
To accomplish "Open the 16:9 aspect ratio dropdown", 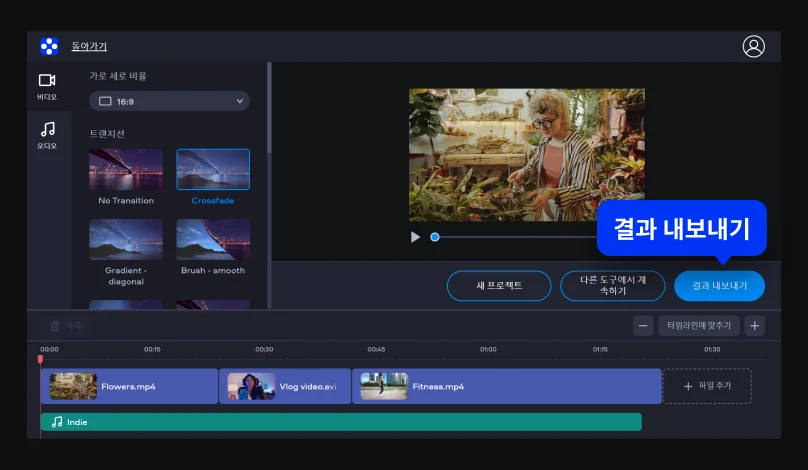I will pos(170,101).
